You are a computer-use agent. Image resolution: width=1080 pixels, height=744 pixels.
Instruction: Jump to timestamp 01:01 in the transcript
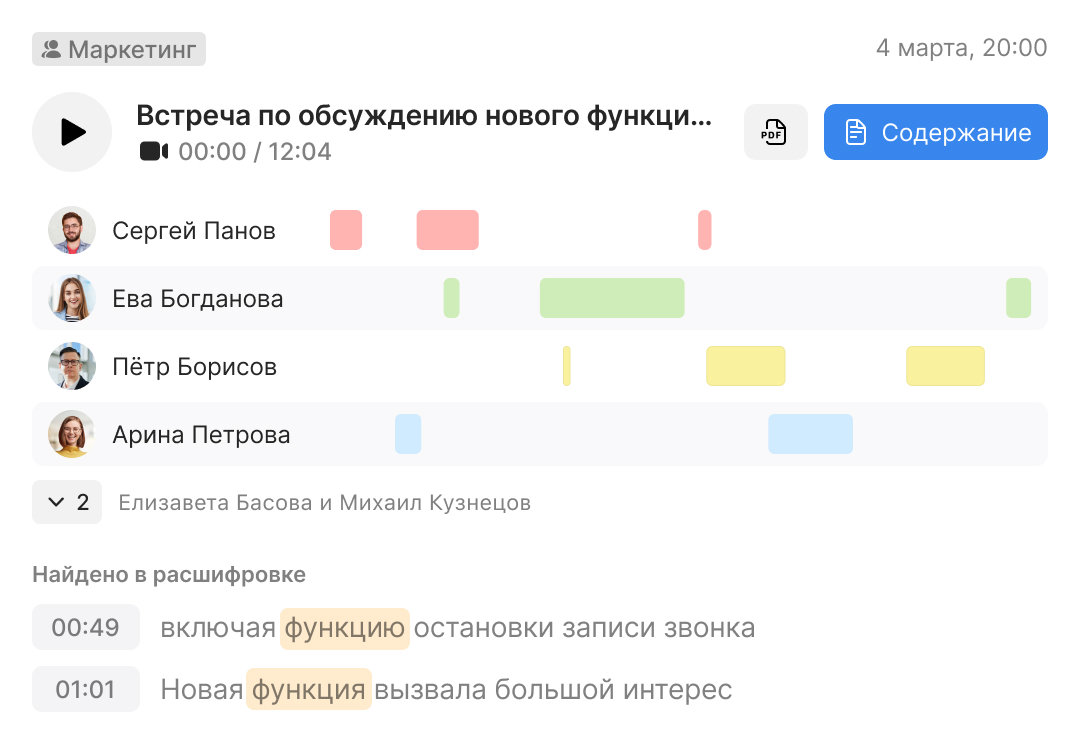[x=86, y=687]
